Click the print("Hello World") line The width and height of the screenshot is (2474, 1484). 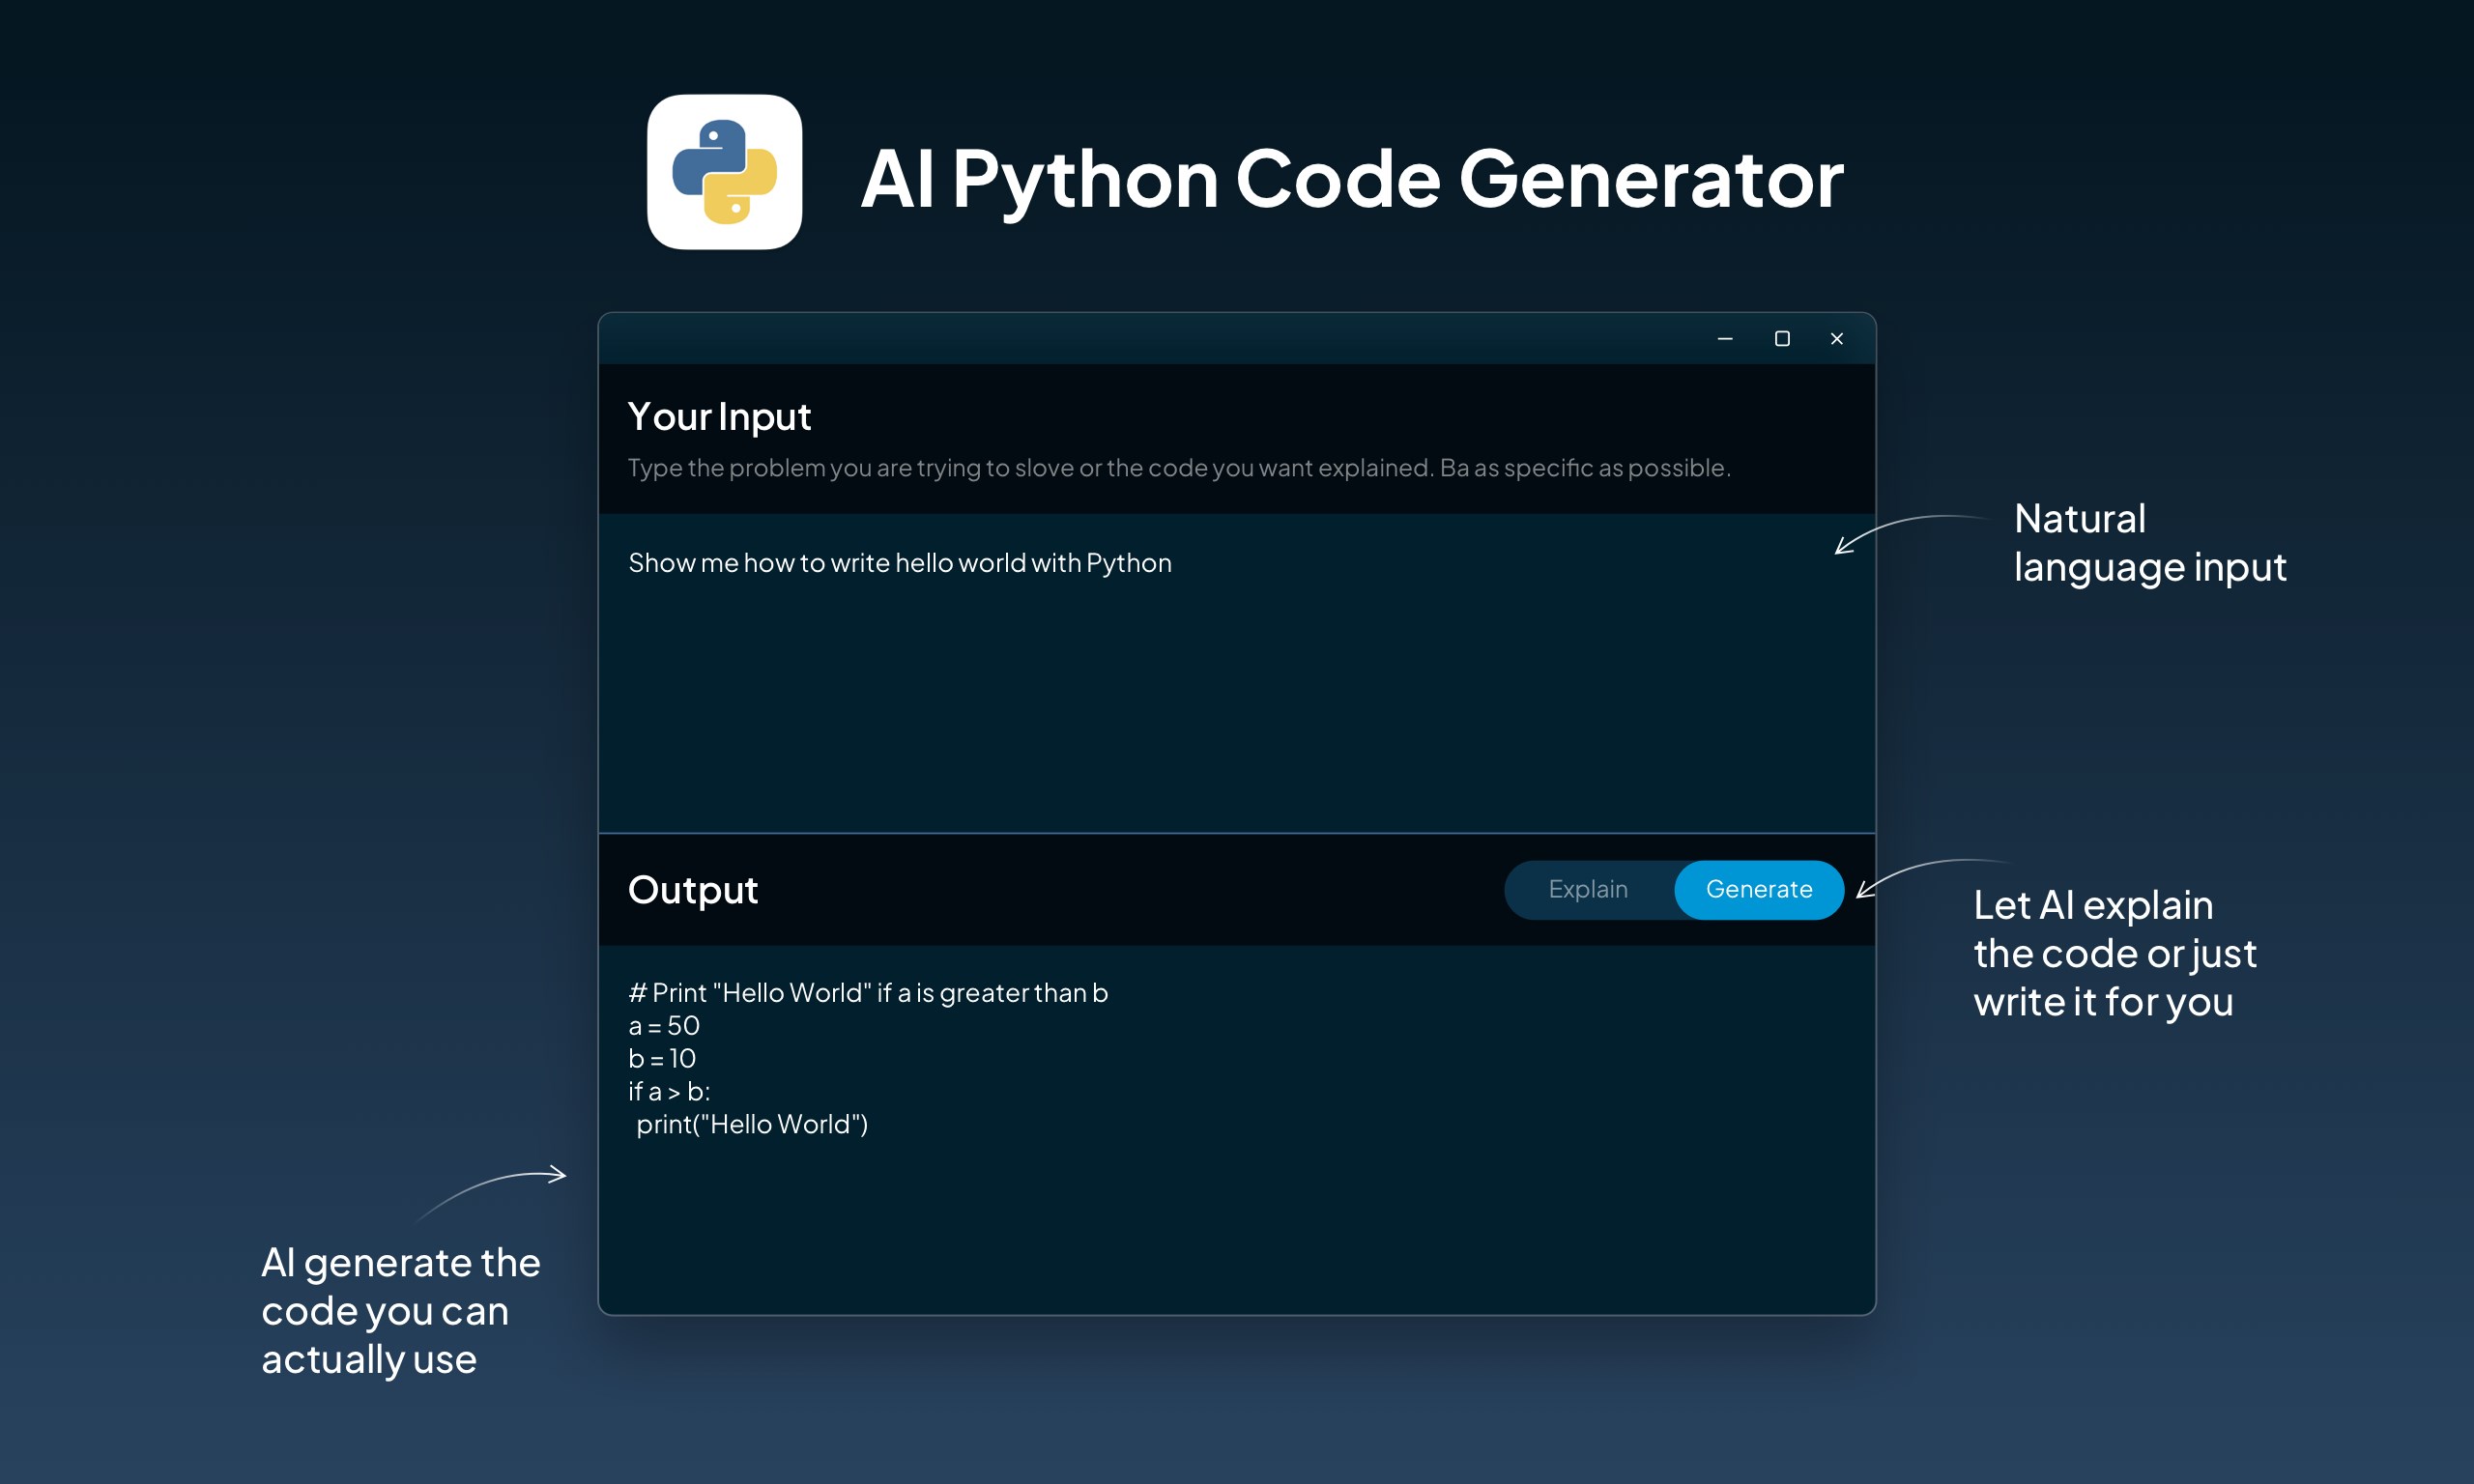[x=752, y=1124]
